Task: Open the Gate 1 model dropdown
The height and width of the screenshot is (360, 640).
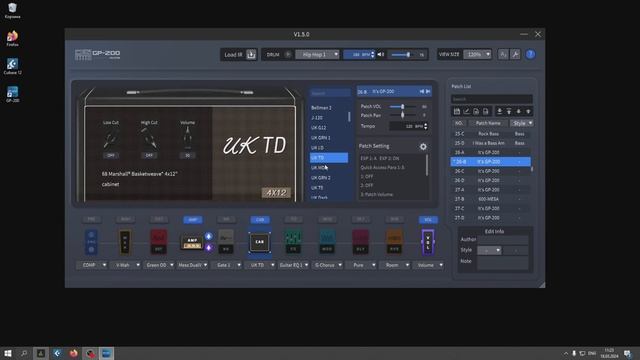Action: coord(227,265)
